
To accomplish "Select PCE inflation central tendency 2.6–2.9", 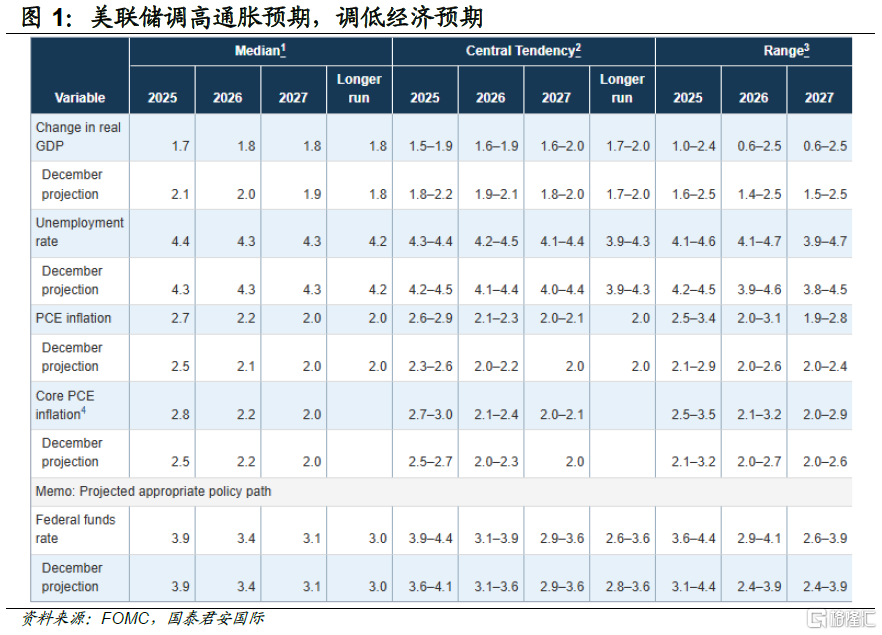I will pyautogui.click(x=431, y=319).
